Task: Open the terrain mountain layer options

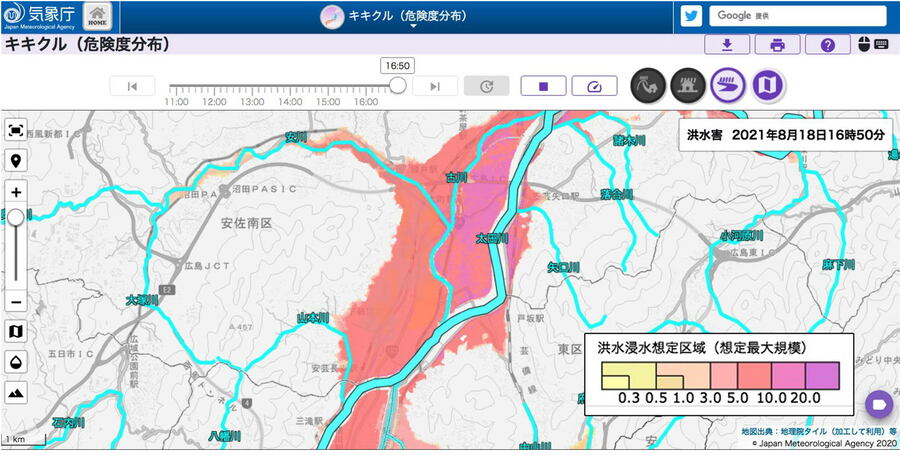Action: click(x=16, y=393)
